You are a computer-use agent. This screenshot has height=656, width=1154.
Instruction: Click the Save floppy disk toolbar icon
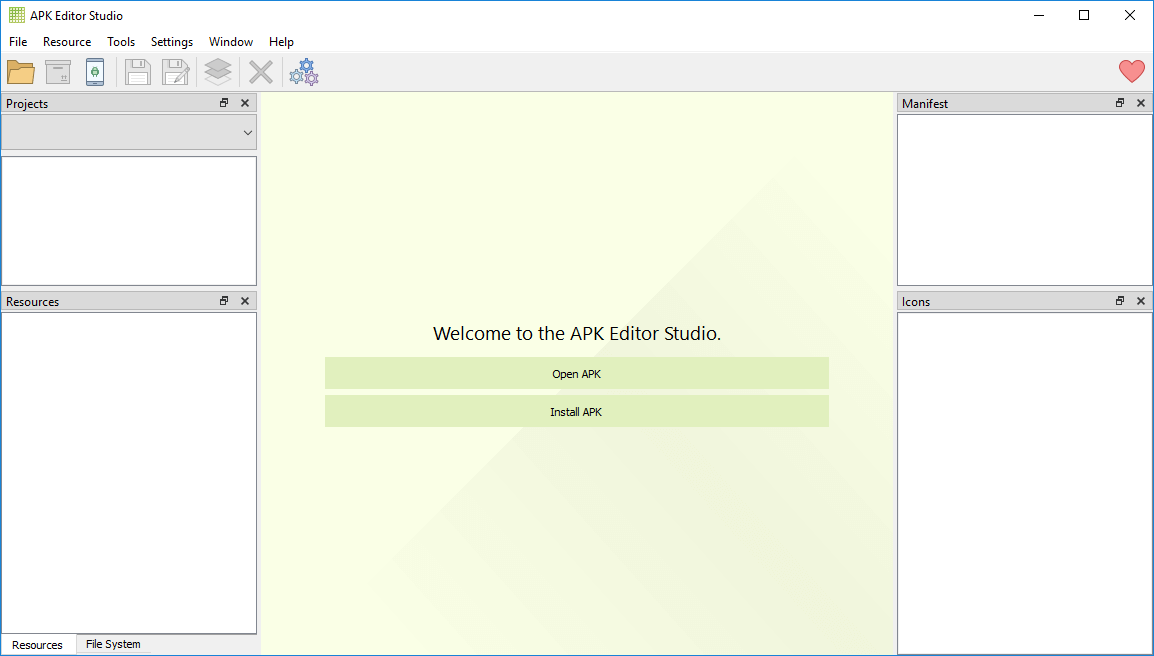click(137, 72)
